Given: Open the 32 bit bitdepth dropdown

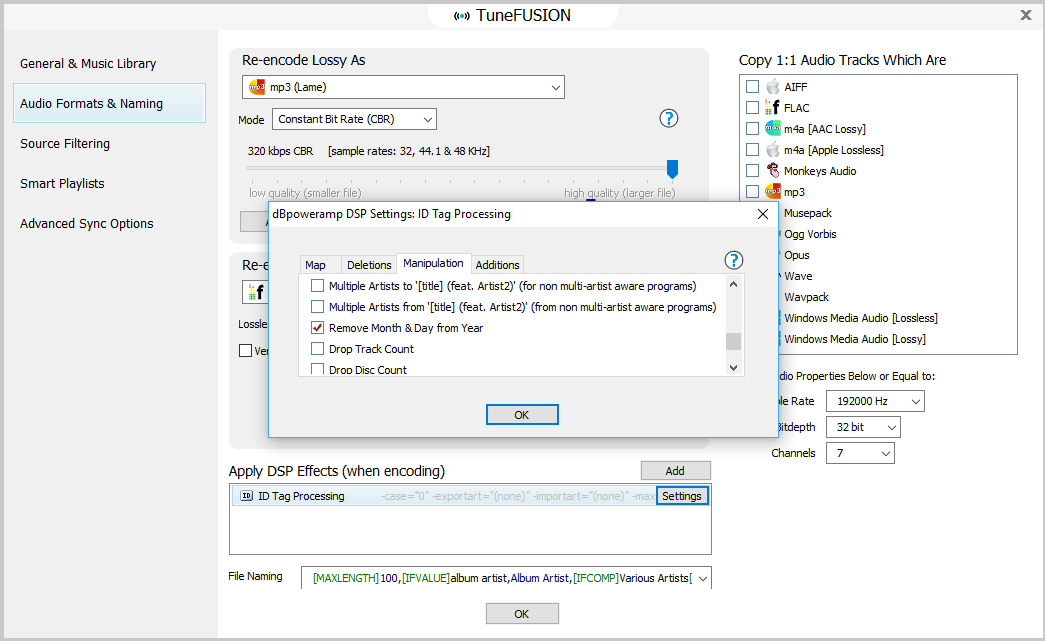Looking at the screenshot, I should point(863,427).
